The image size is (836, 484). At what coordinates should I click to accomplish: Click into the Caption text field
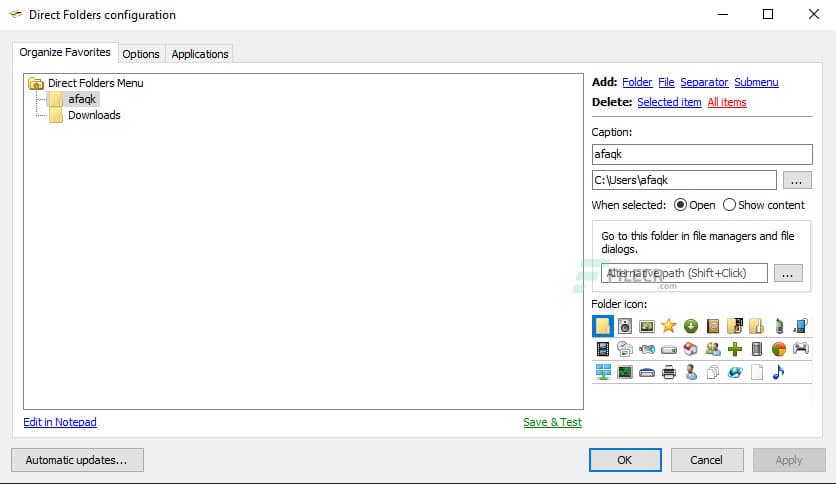[x=702, y=154]
